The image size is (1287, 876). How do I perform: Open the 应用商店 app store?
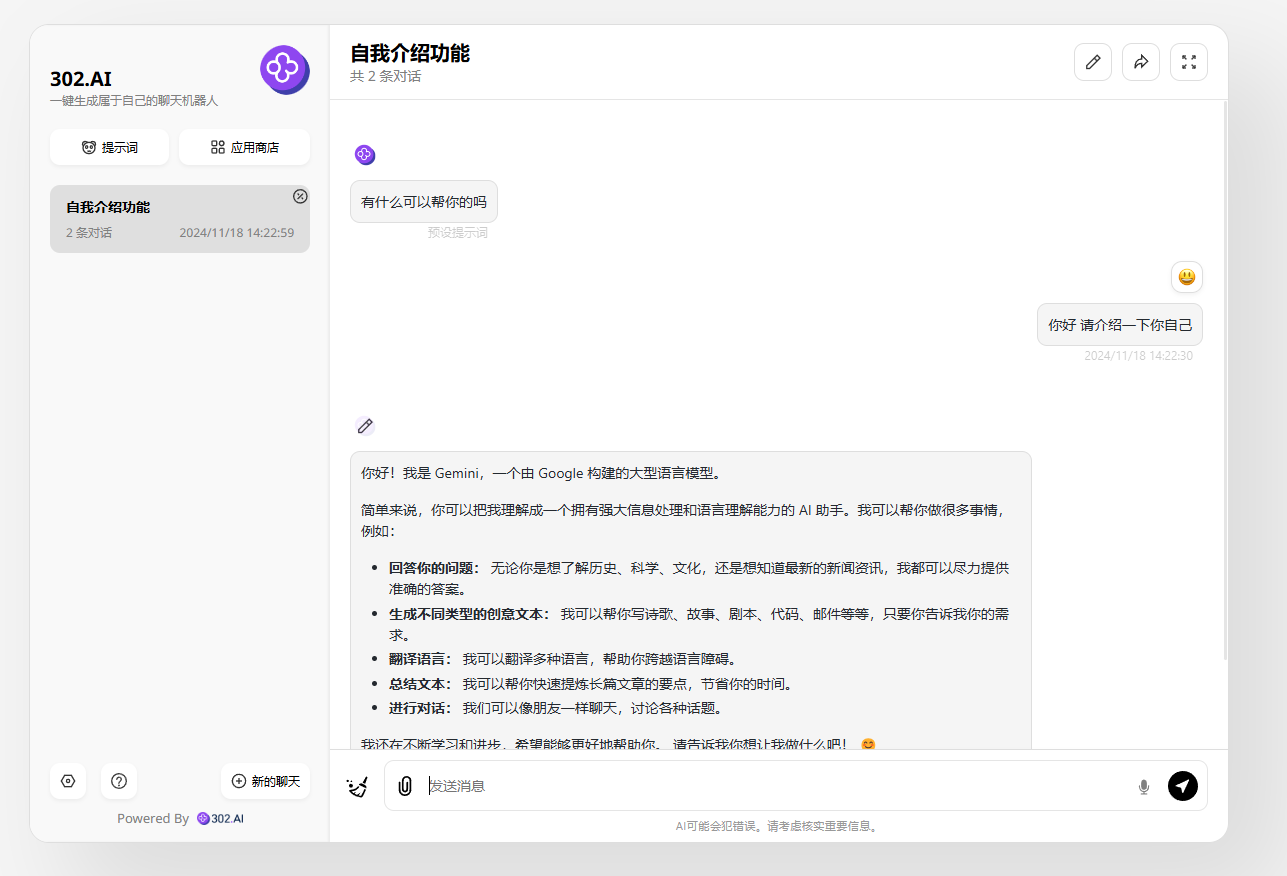pyautogui.click(x=245, y=147)
